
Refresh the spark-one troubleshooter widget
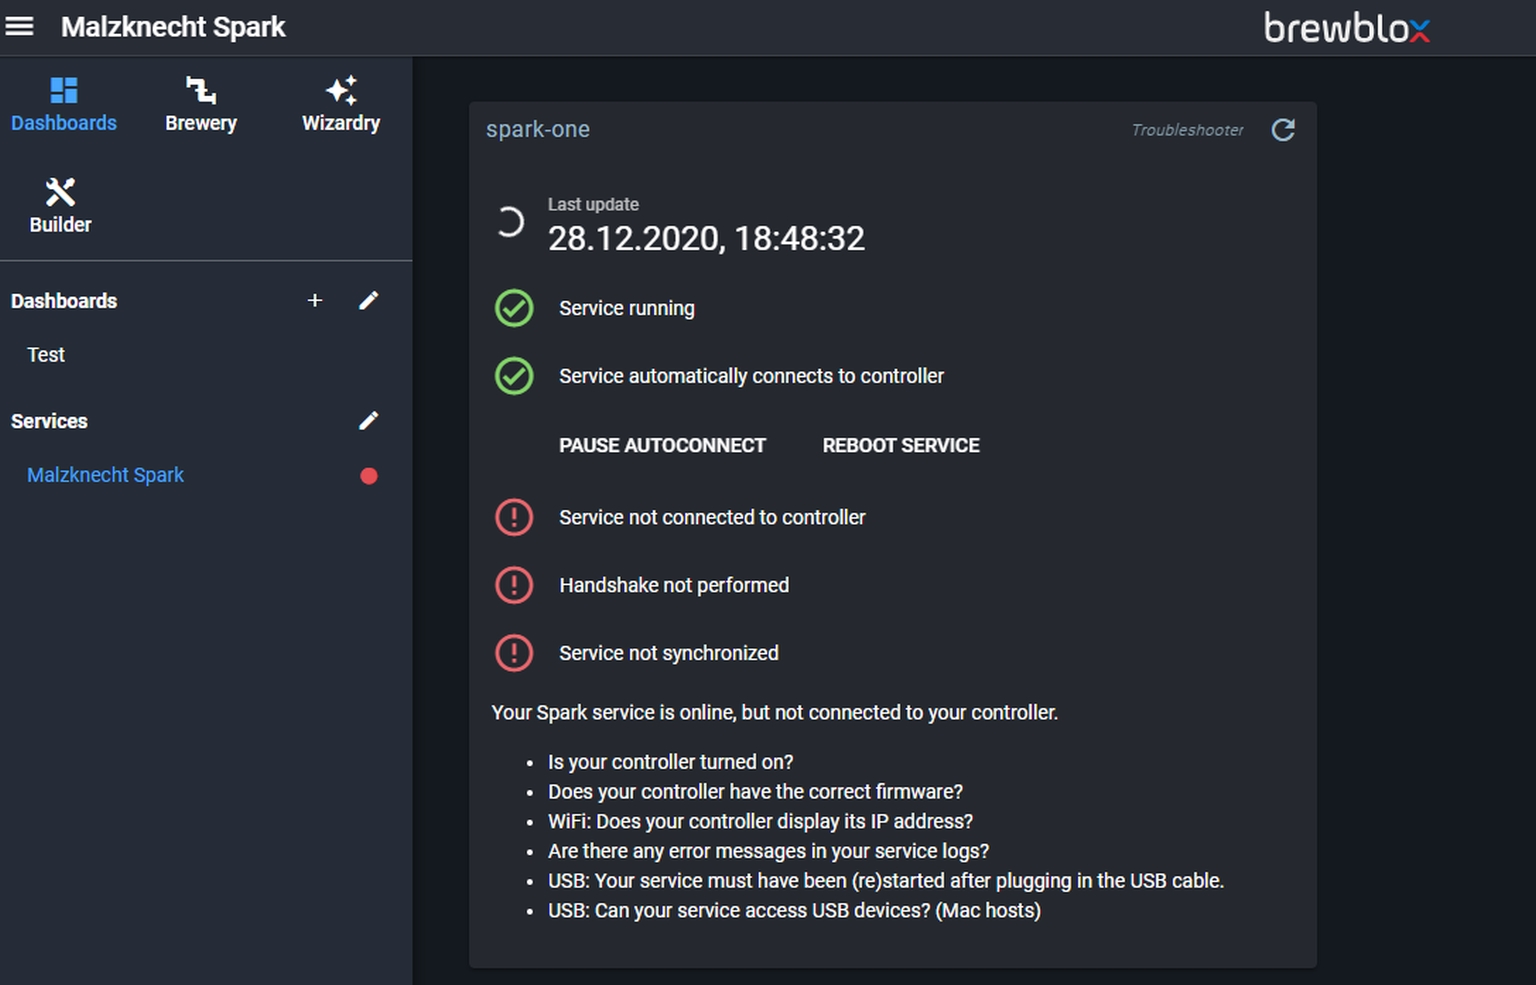click(x=1283, y=130)
